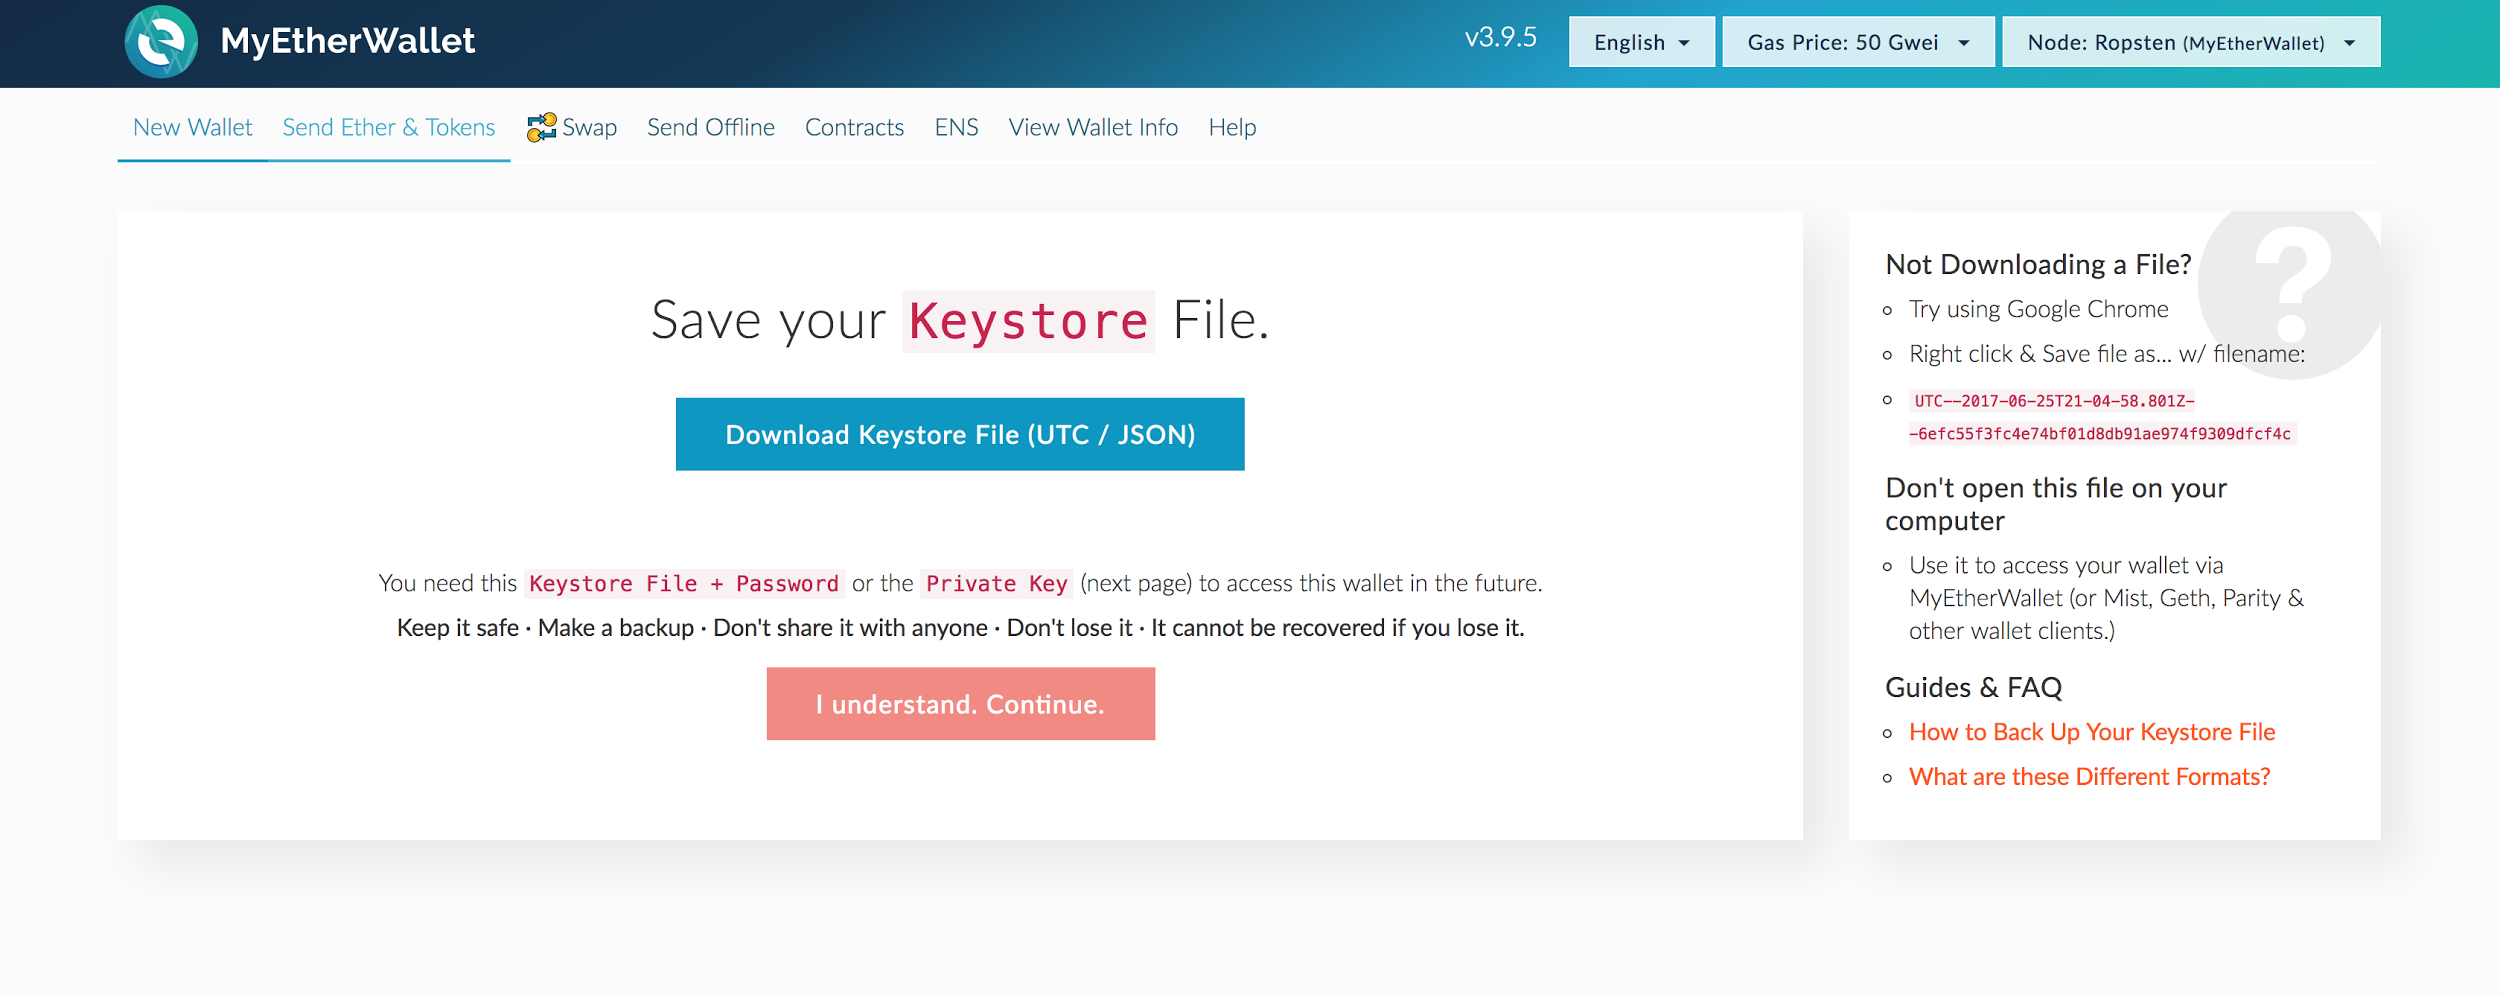Open What are these Different Formats link

(2089, 777)
